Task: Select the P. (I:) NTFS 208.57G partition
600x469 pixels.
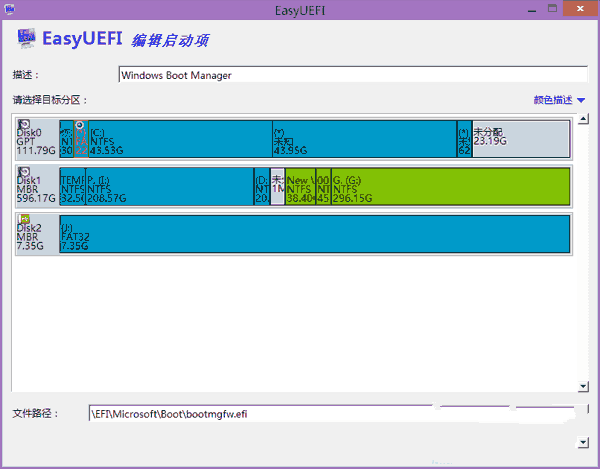Action: coord(170,186)
